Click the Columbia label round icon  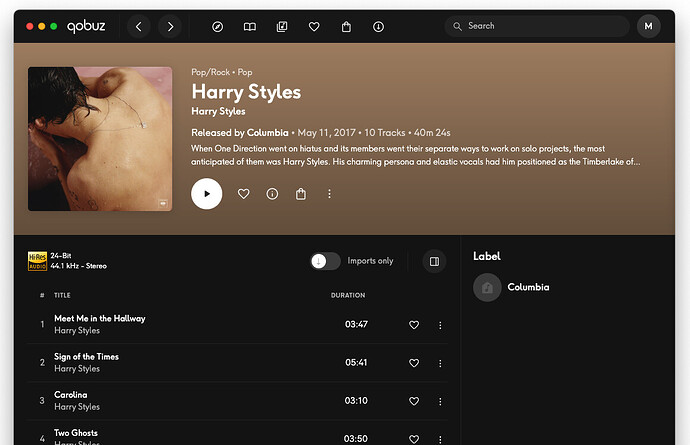(487, 287)
